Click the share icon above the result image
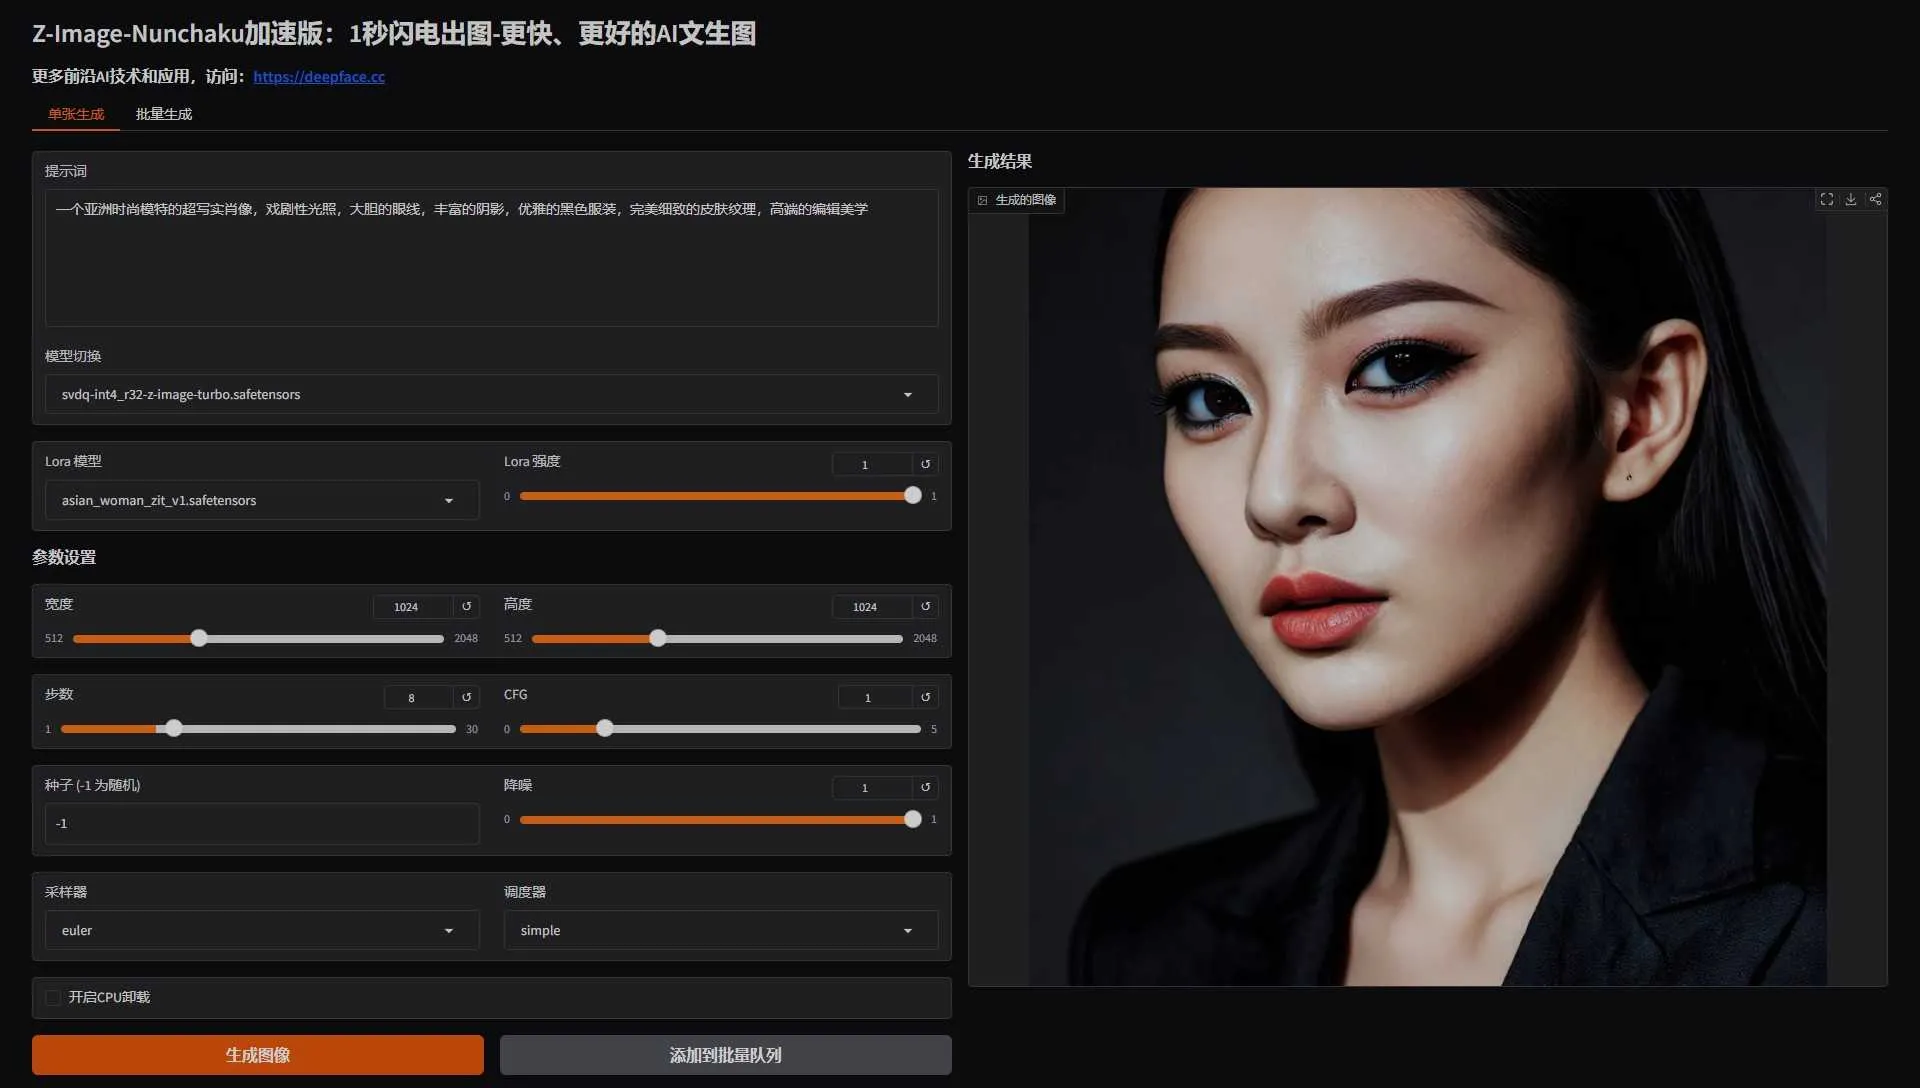This screenshot has width=1920, height=1088. point(1875,199)
